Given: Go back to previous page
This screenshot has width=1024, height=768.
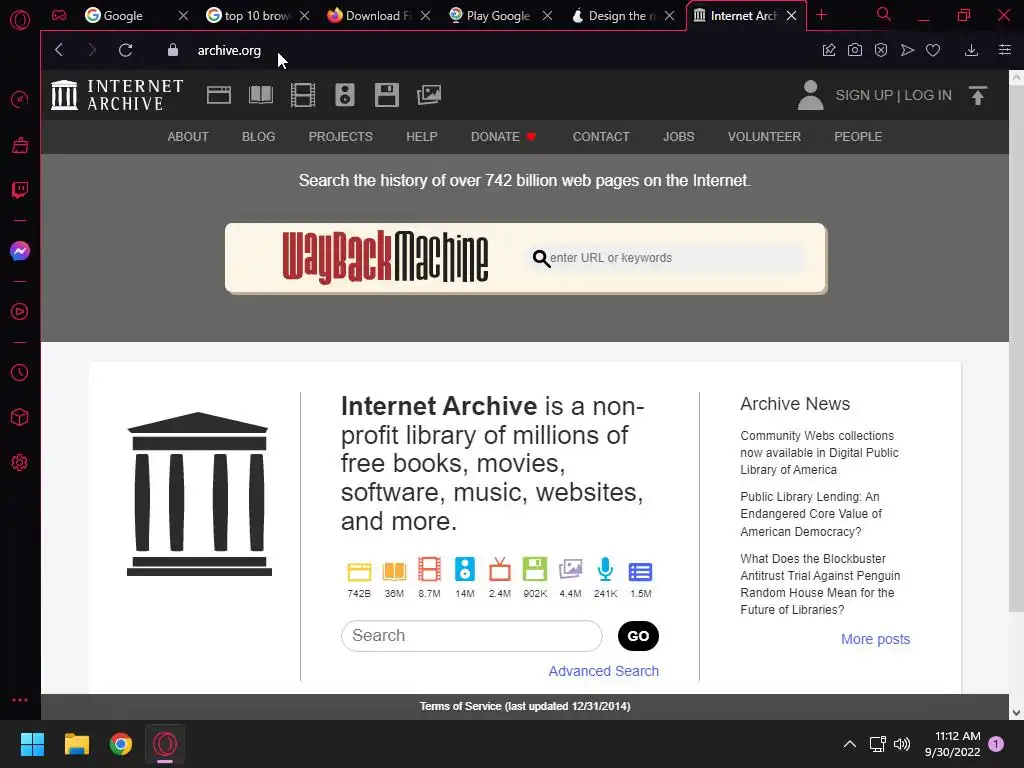Looking at the screenshot, I should (x=59, y=50).
